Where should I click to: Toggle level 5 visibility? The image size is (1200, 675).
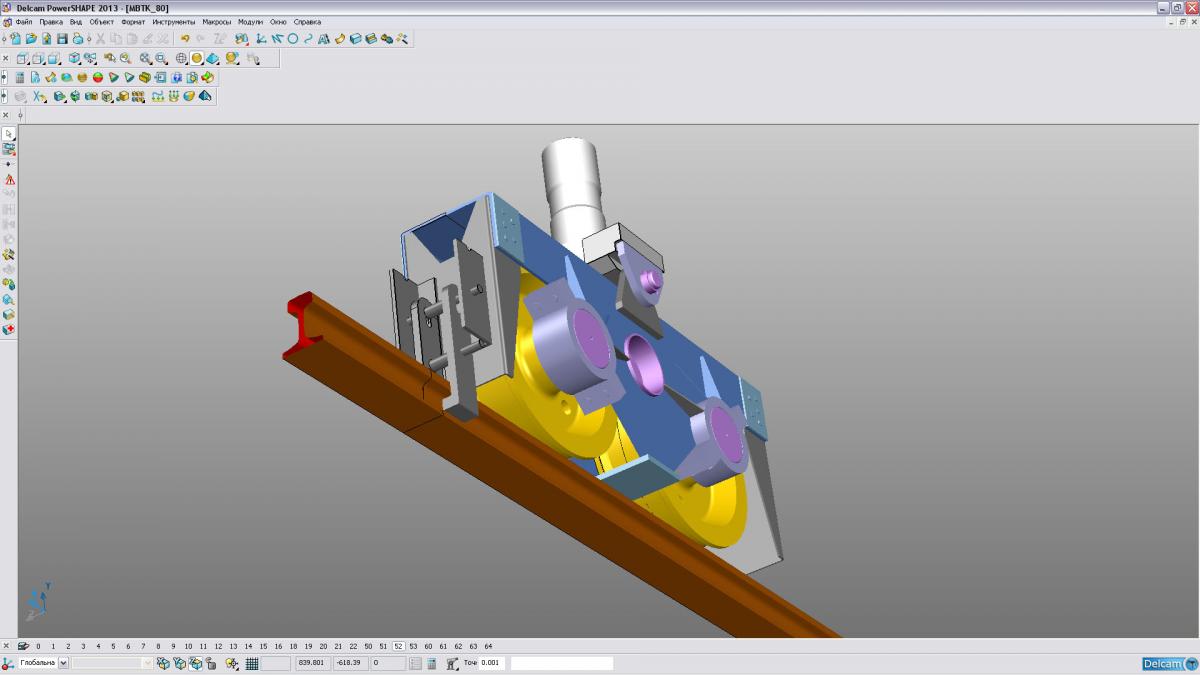(113, 646)
